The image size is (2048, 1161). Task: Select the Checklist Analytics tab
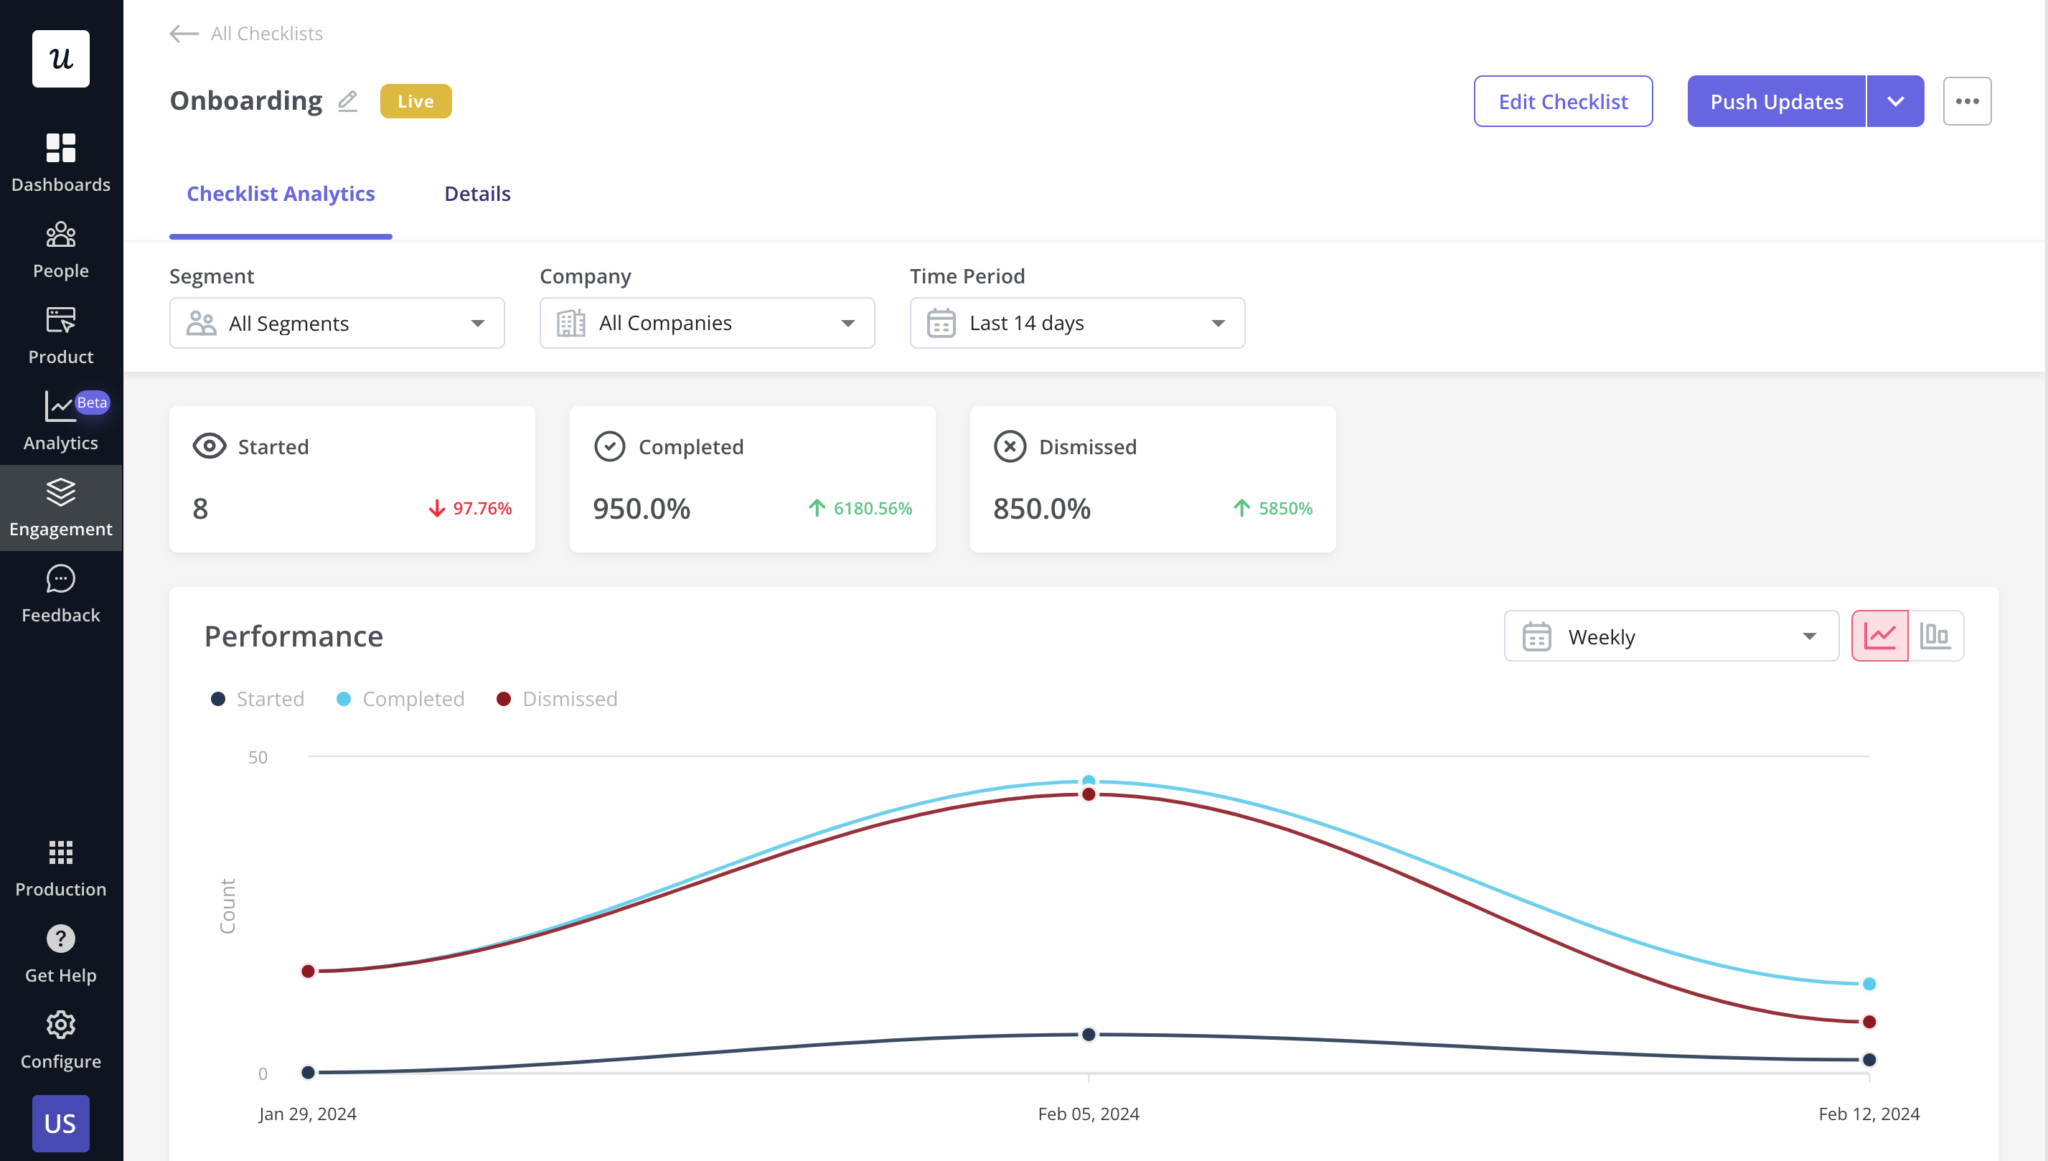[280, 193]
